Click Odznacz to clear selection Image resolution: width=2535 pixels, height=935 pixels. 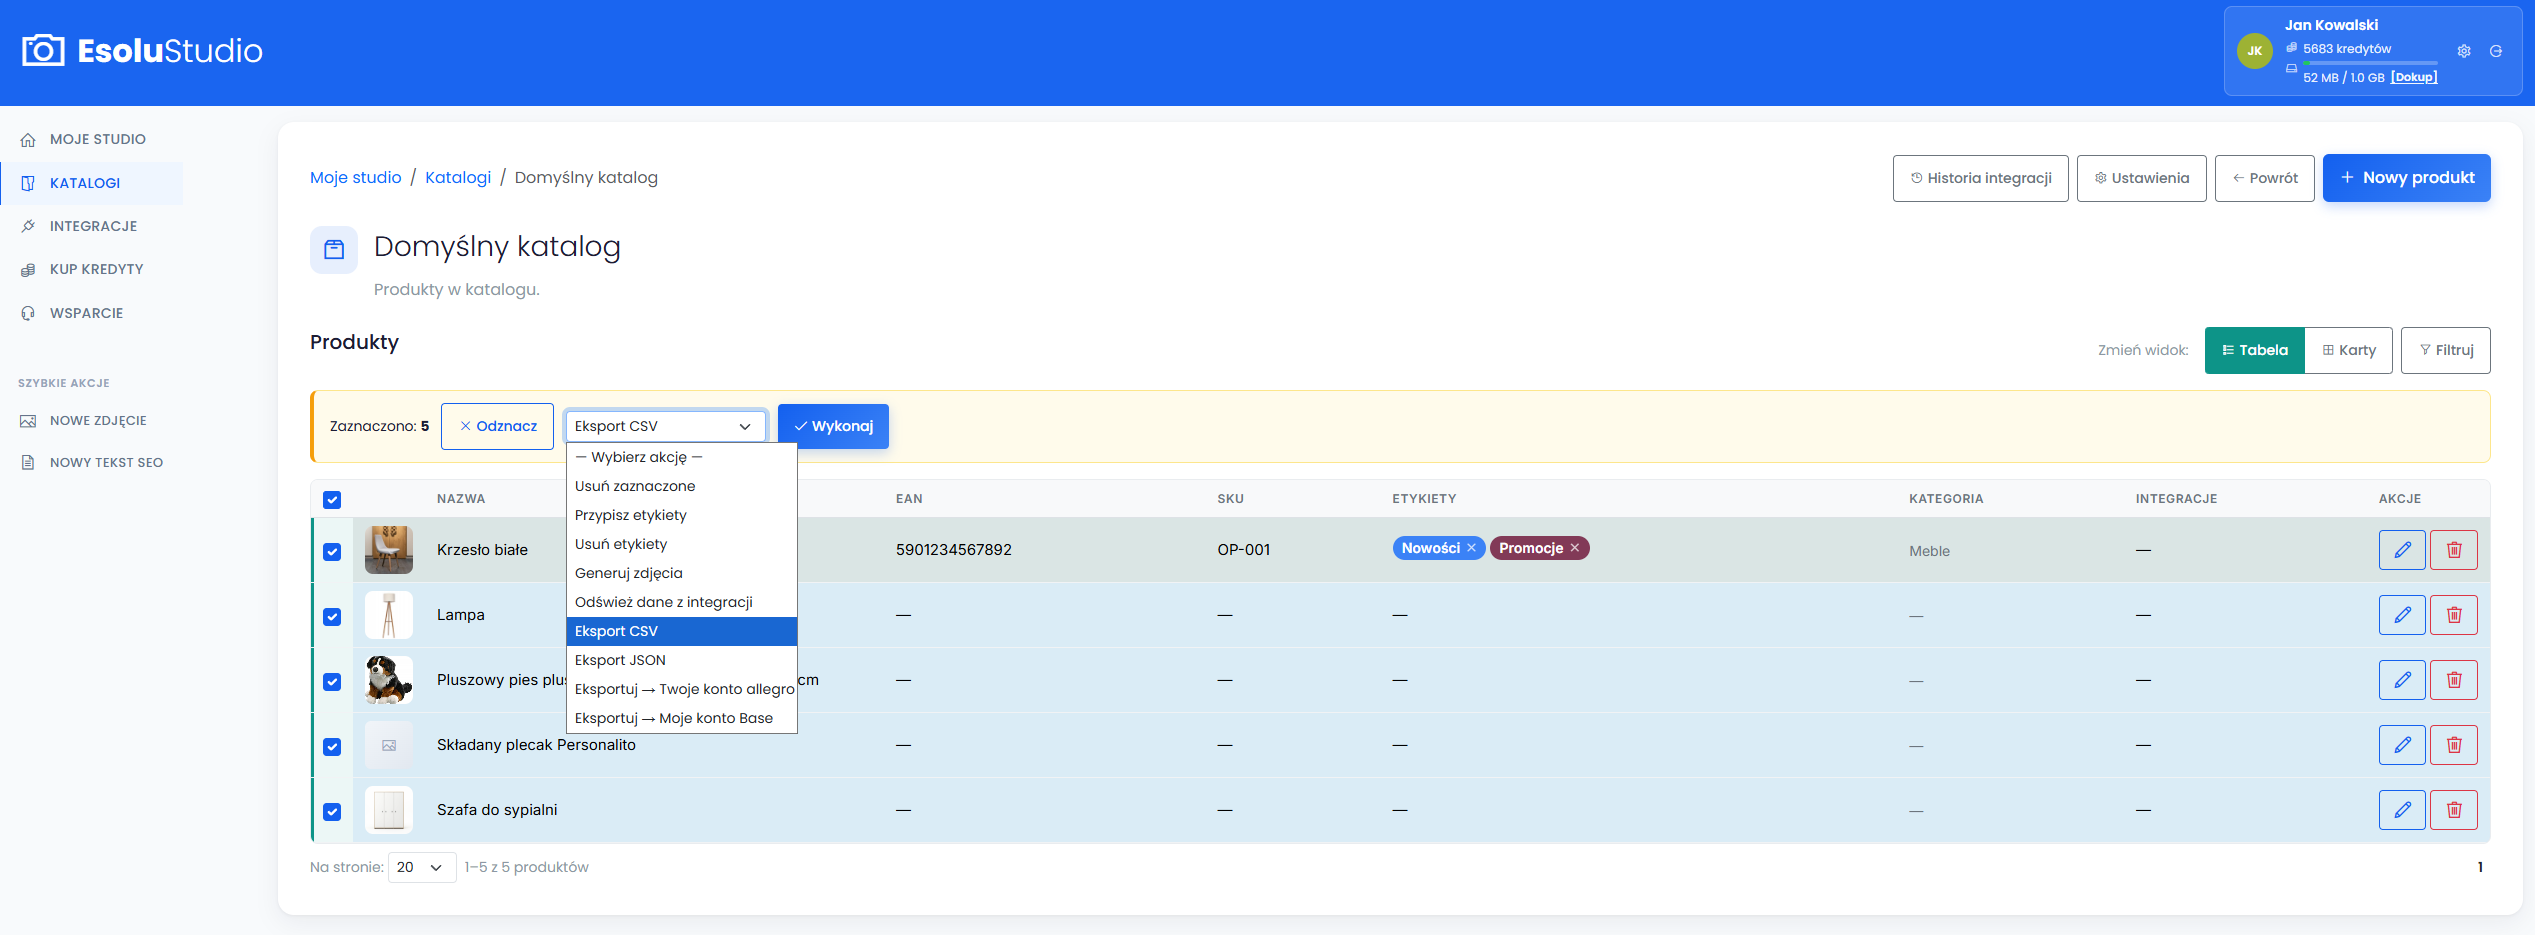tap(497, 426)
